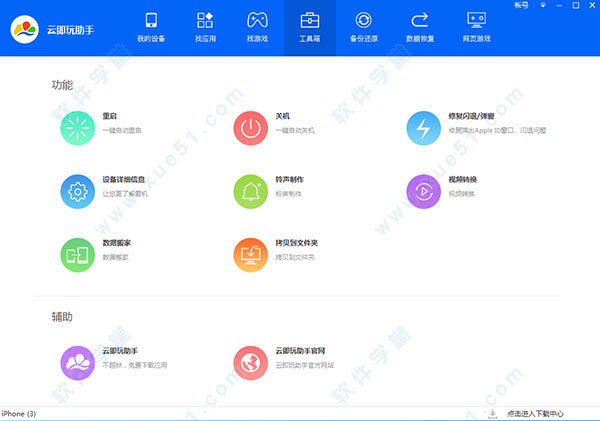Select the 工具箱 tab
Viewport: 600px width, 421px height.
tap(310, 28)
